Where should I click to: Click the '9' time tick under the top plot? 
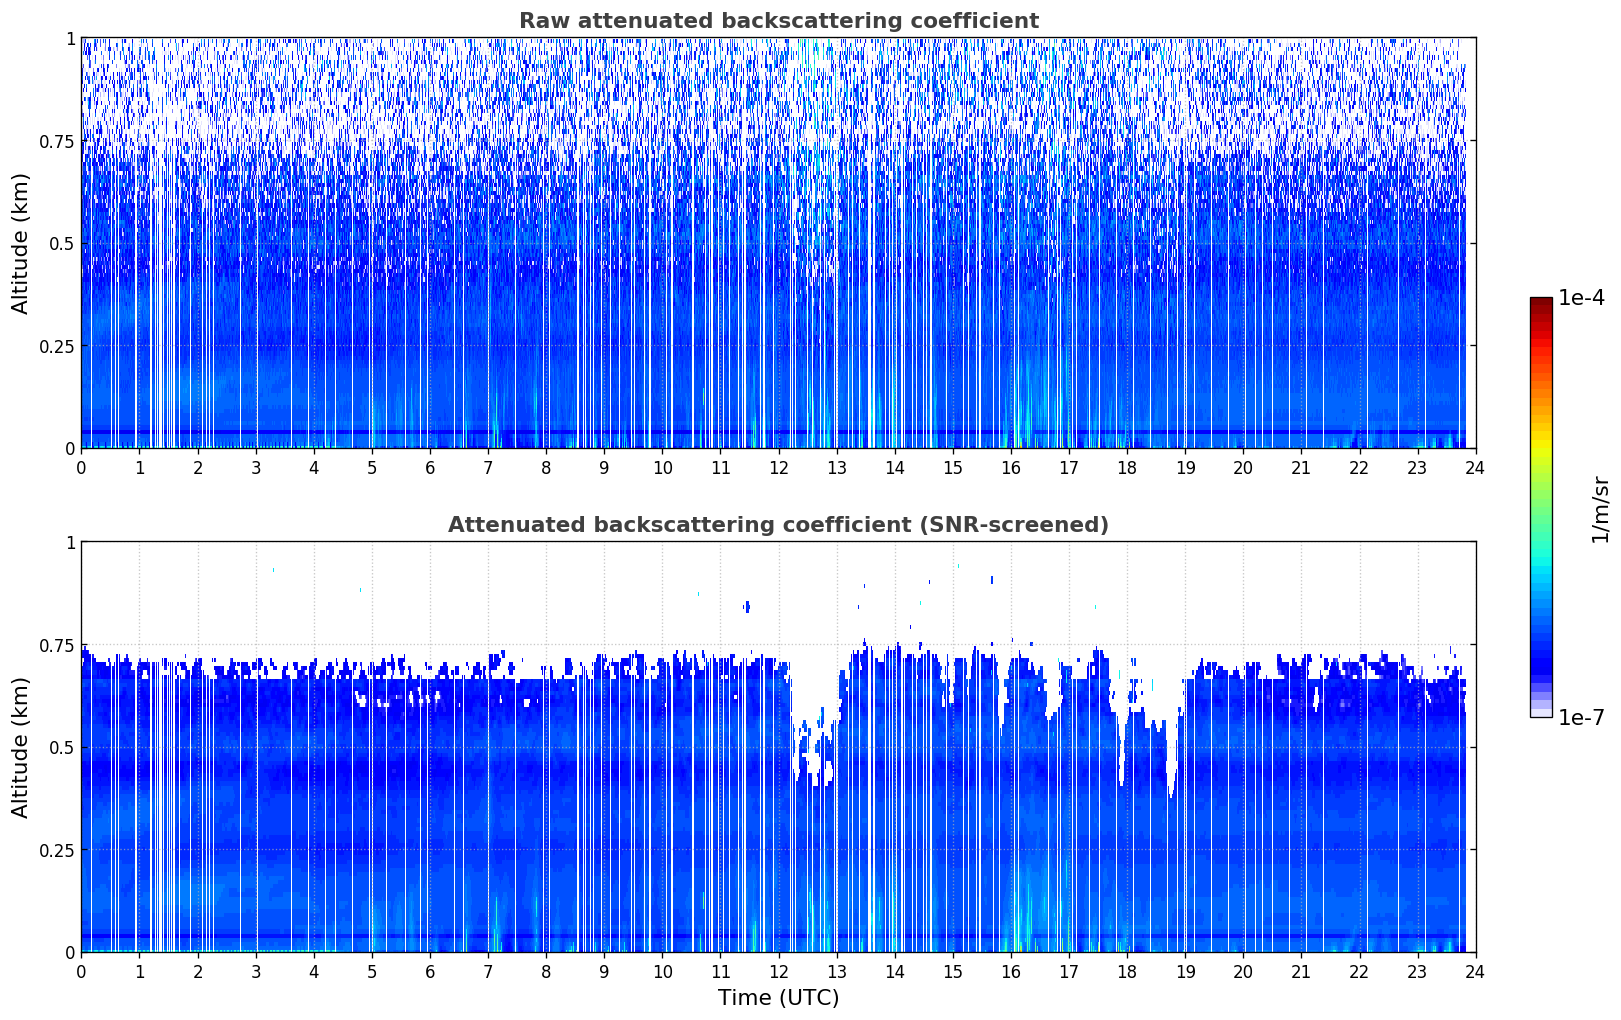(x=604, y=467)
